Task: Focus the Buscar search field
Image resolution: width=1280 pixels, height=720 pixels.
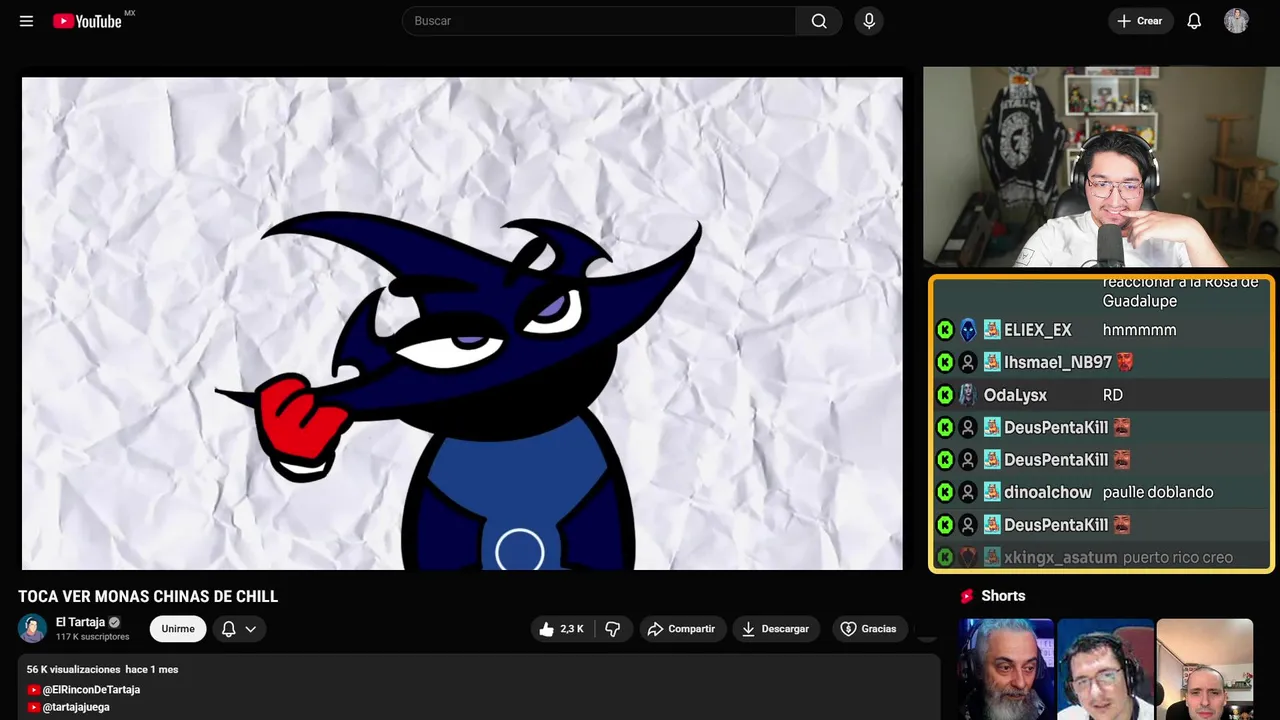Action: pos(599,21)
